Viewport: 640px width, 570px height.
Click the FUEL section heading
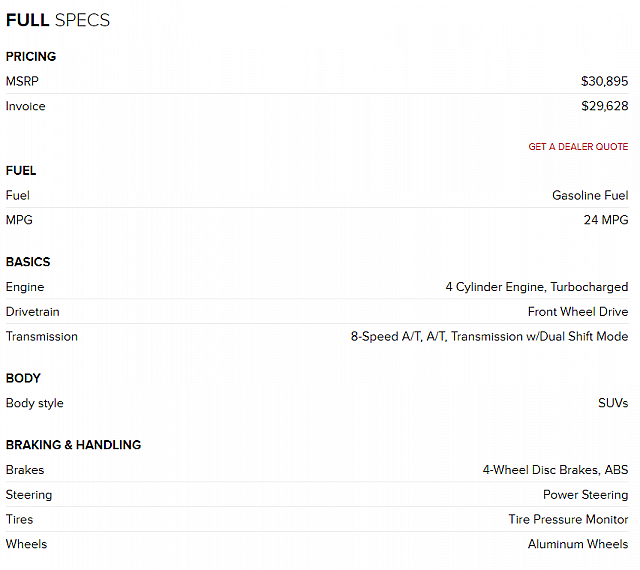click(21, 171)
